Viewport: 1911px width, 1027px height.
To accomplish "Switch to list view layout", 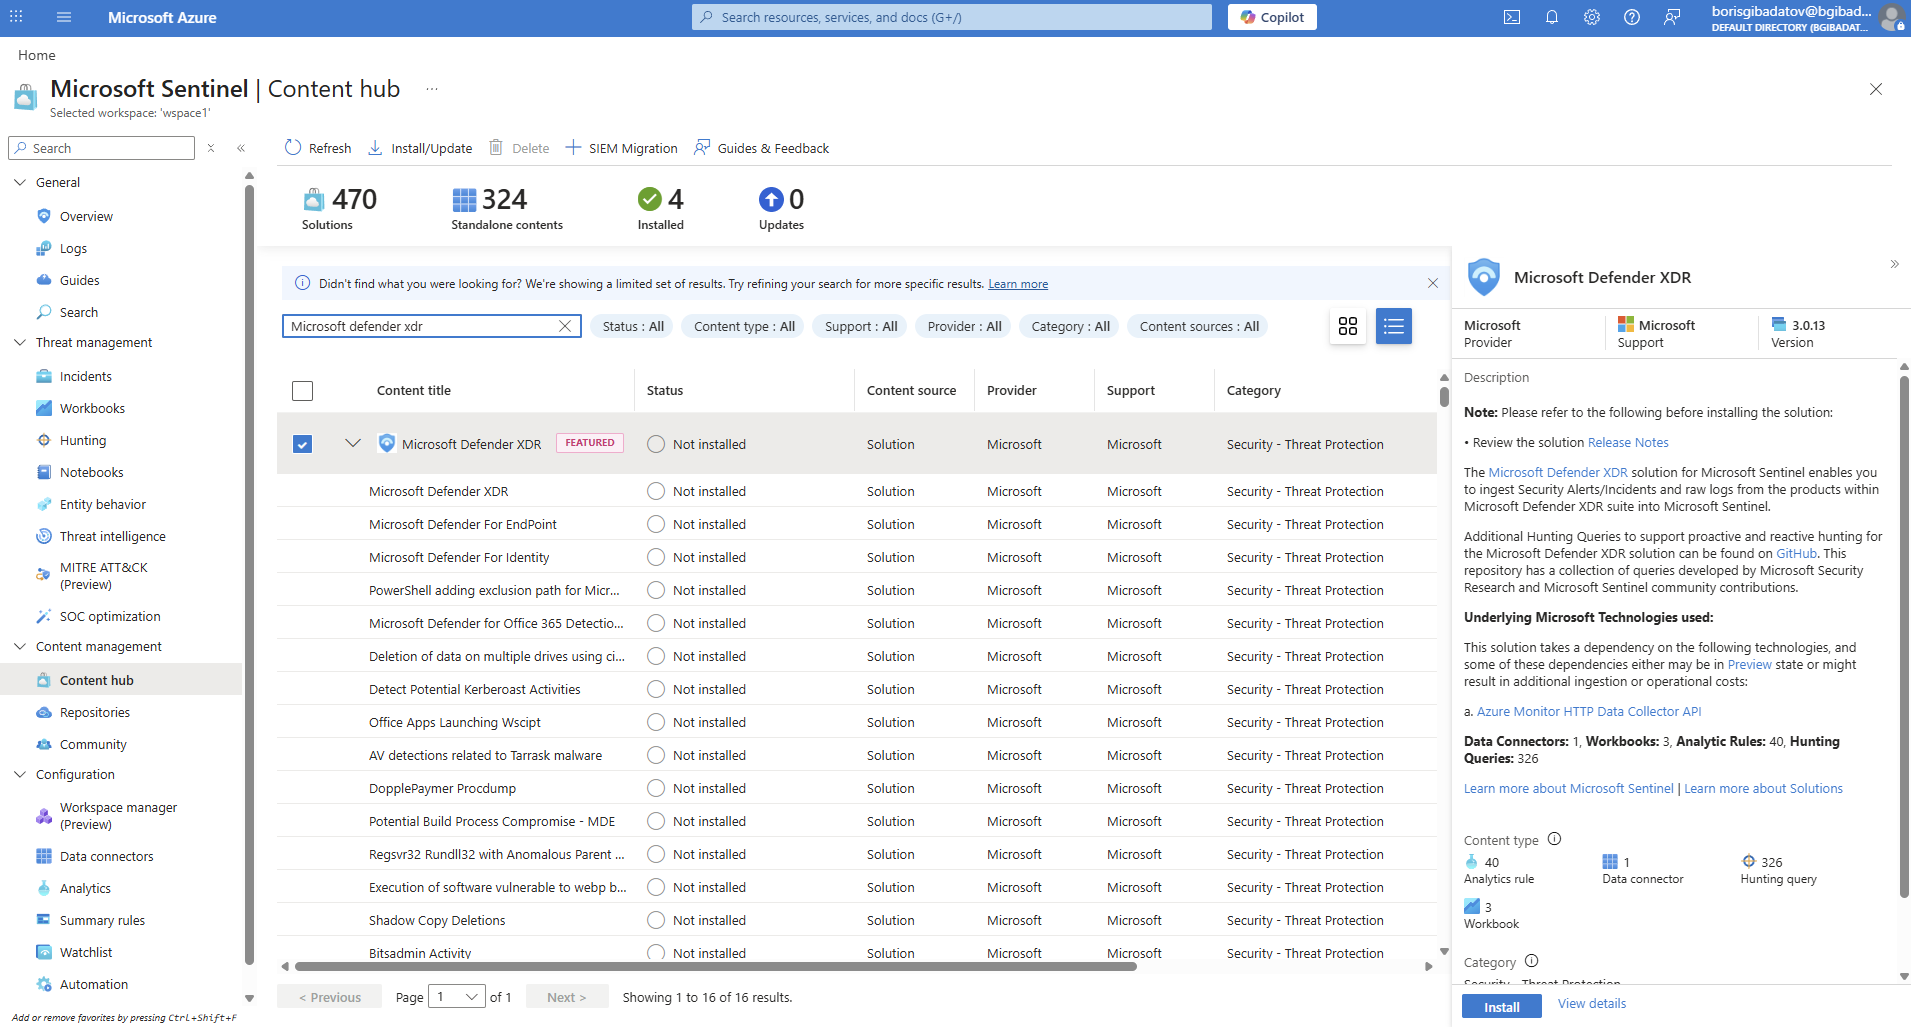I will coord(1393,326).
